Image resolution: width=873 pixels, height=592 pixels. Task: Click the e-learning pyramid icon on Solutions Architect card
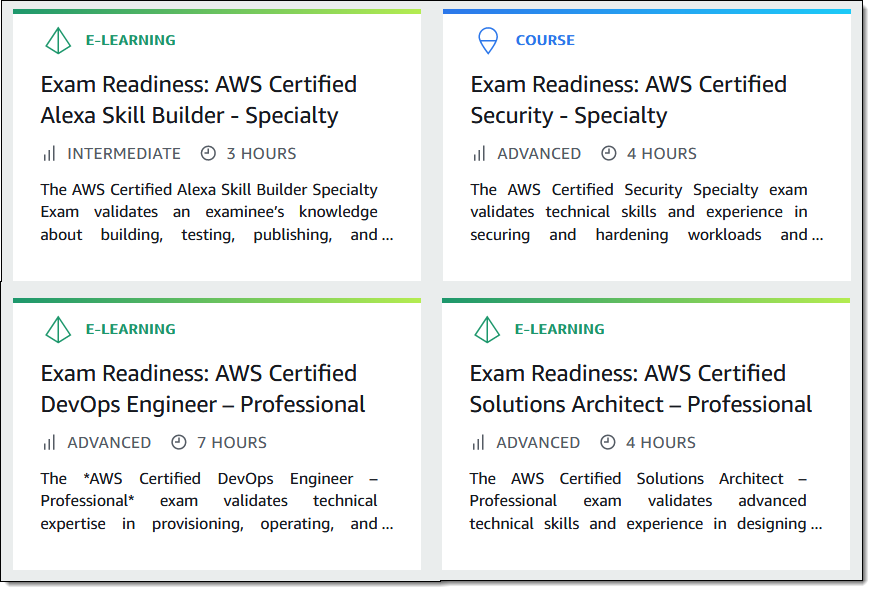[487, 330]
